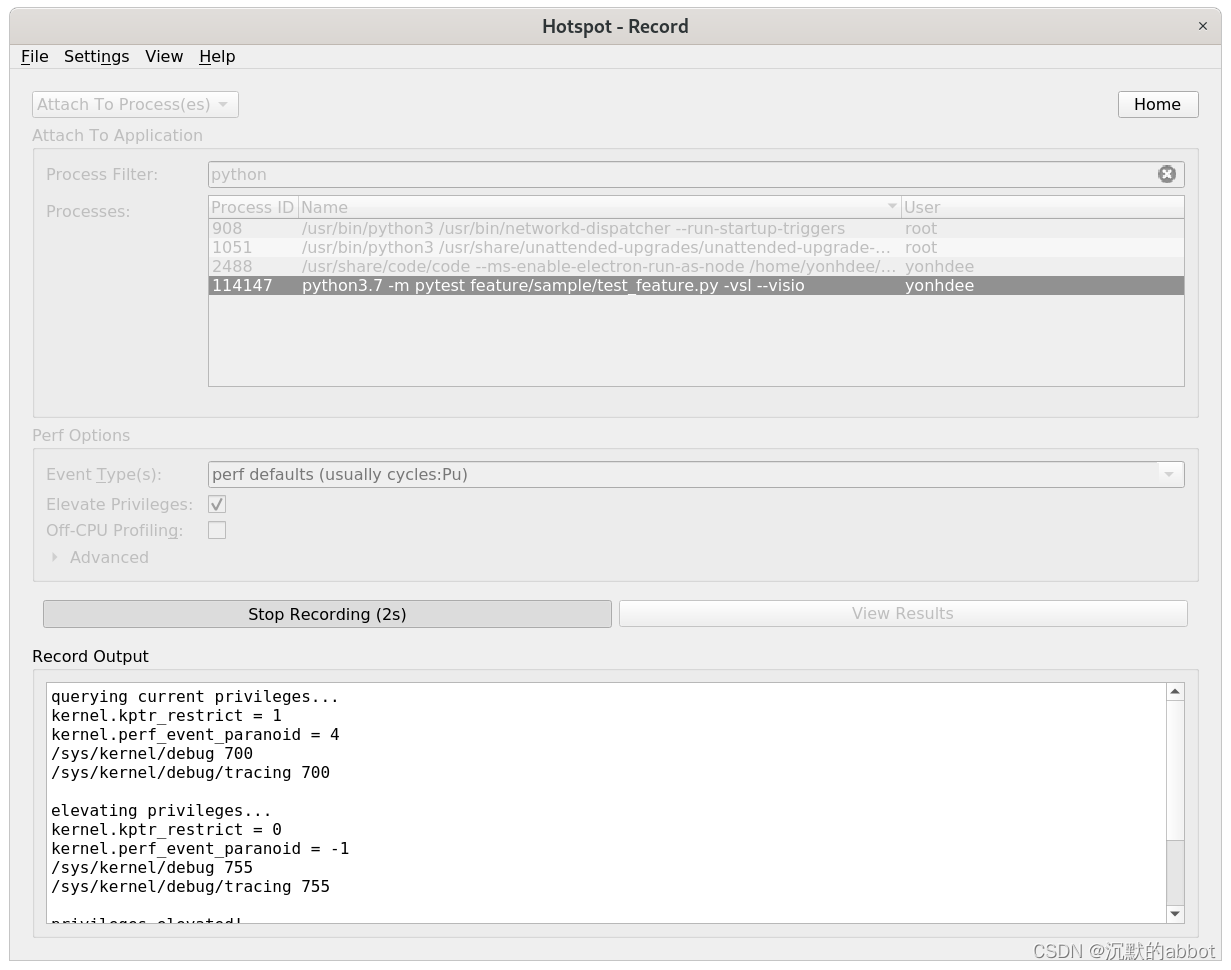This screenshot has height=970, width=1231.
Task: Enable Off-CPU Profiling
Action: coord(217,530)
